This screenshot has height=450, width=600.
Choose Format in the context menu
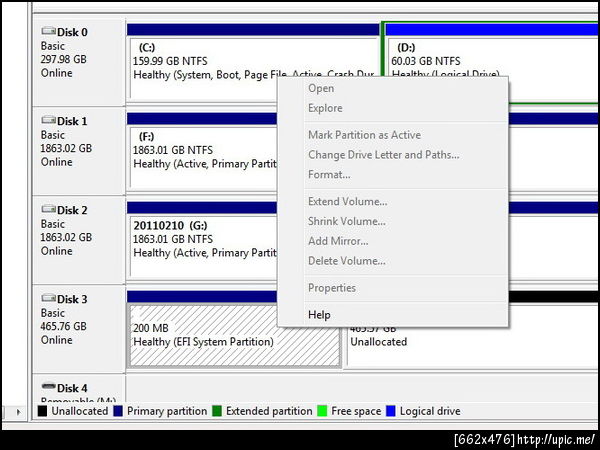click(393, 175)
